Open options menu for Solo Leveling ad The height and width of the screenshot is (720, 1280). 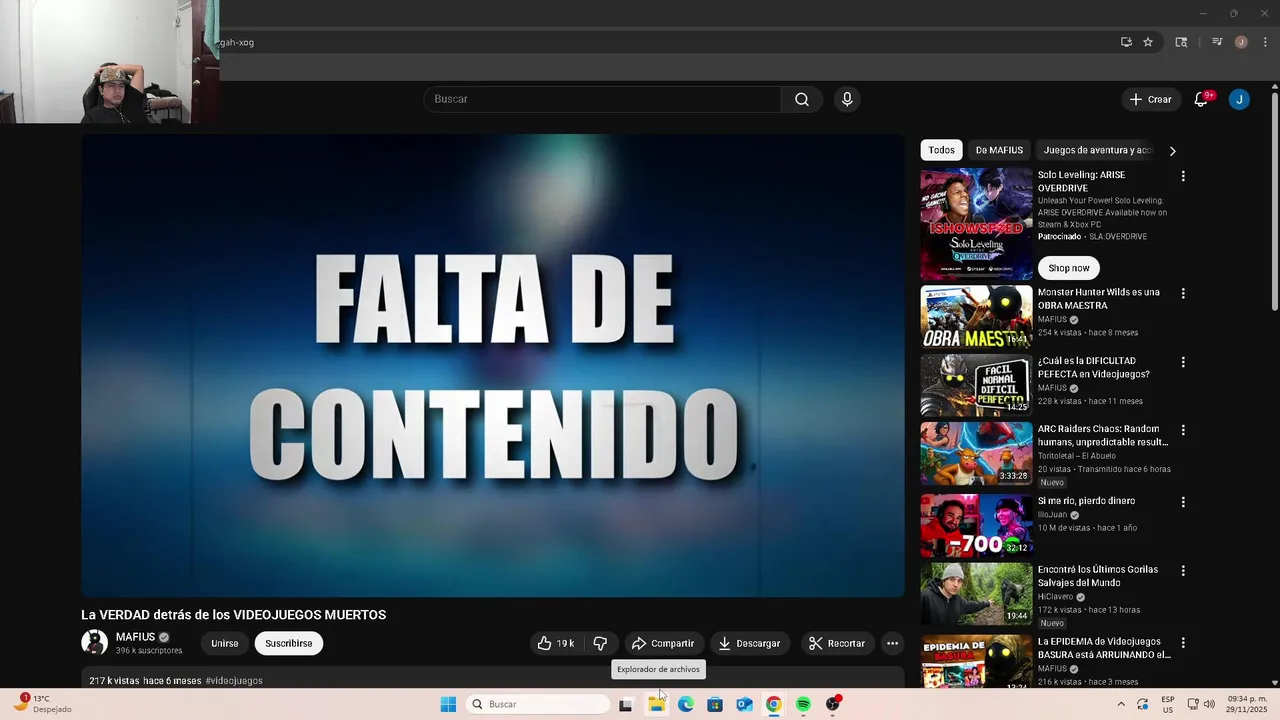click(1183, 176)
